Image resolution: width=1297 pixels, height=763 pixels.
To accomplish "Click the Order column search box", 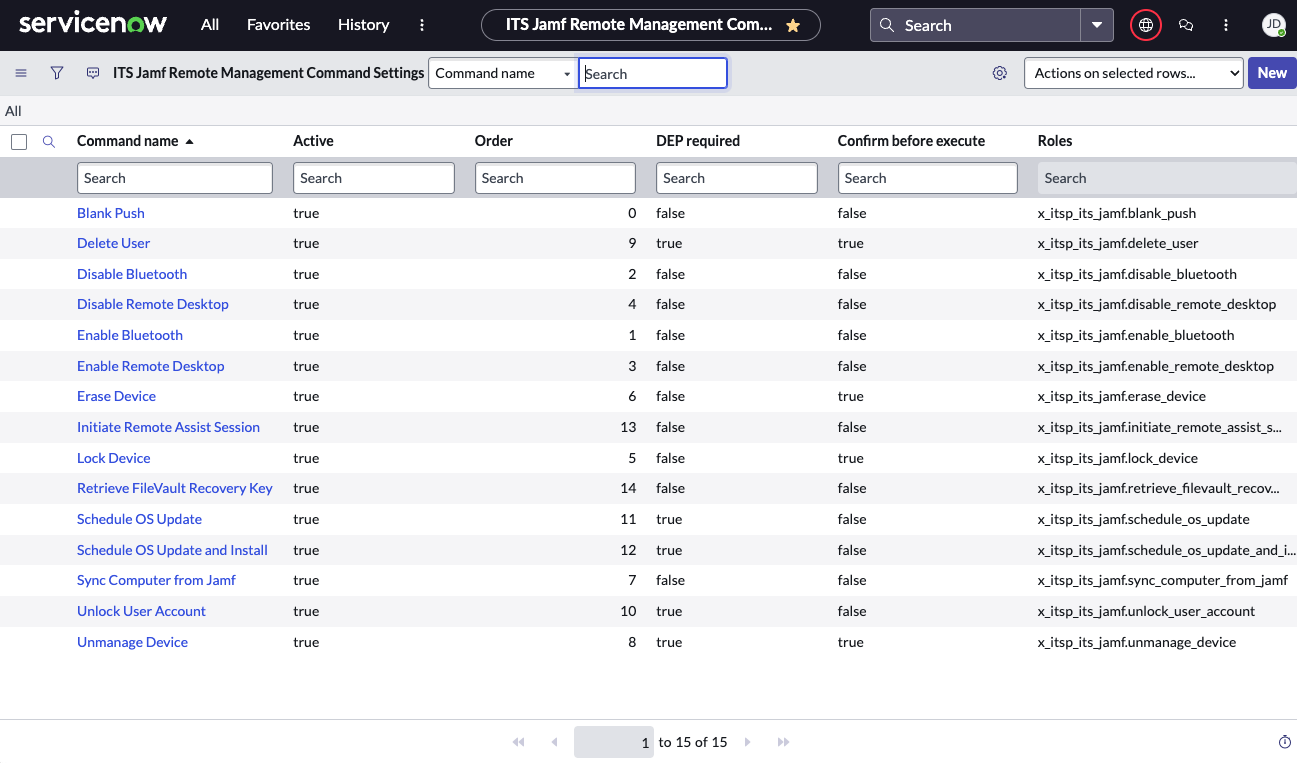I will click(x=555, y=178).
